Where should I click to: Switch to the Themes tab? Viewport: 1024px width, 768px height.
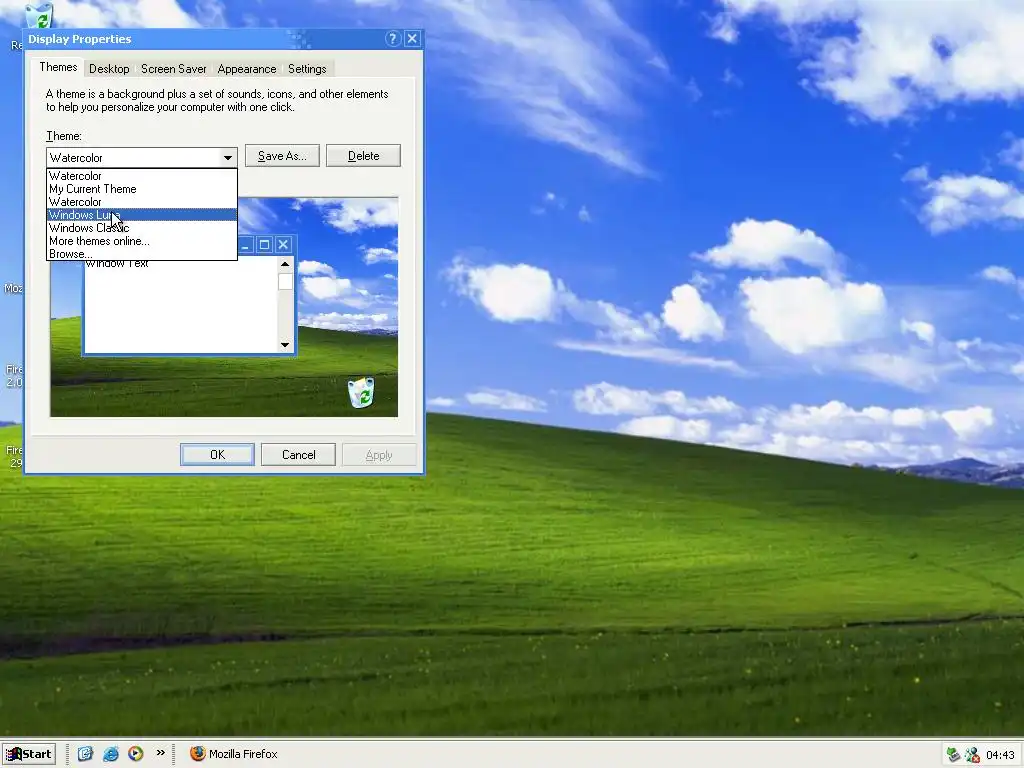pos(58,67)
